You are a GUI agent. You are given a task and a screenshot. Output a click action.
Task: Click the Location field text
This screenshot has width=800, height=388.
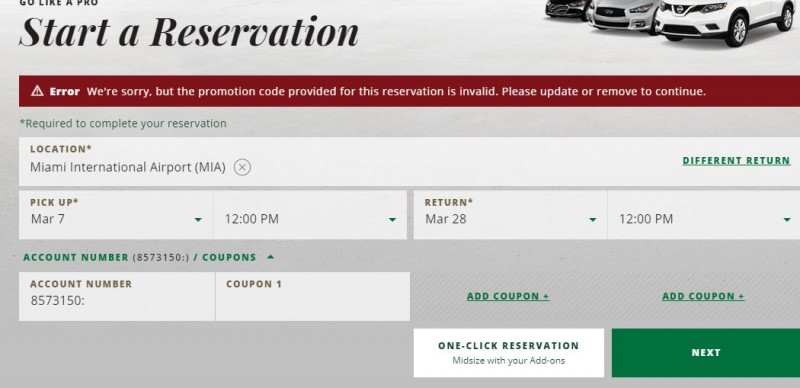128,167
